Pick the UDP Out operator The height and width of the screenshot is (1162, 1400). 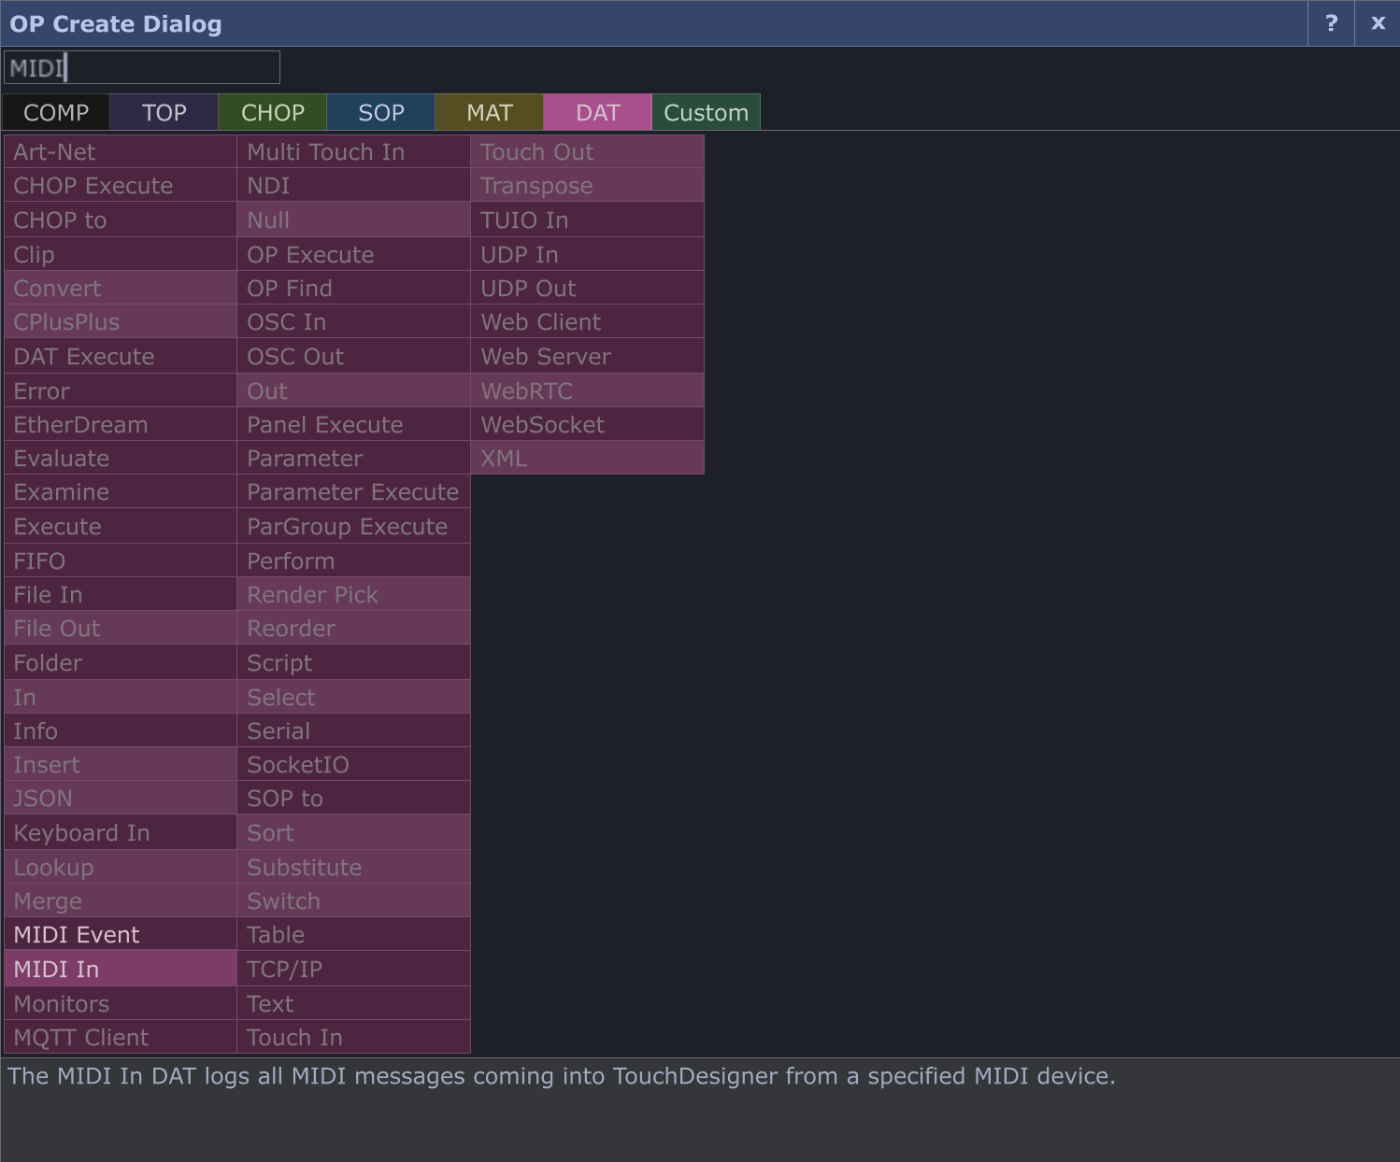pyautogui.click(x=587, y=288)
